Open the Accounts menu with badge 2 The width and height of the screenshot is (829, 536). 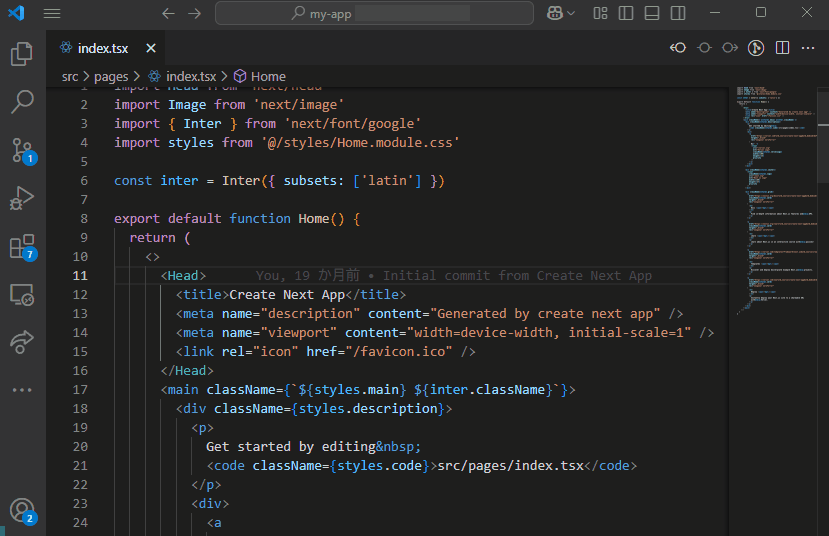coord(23,511)
